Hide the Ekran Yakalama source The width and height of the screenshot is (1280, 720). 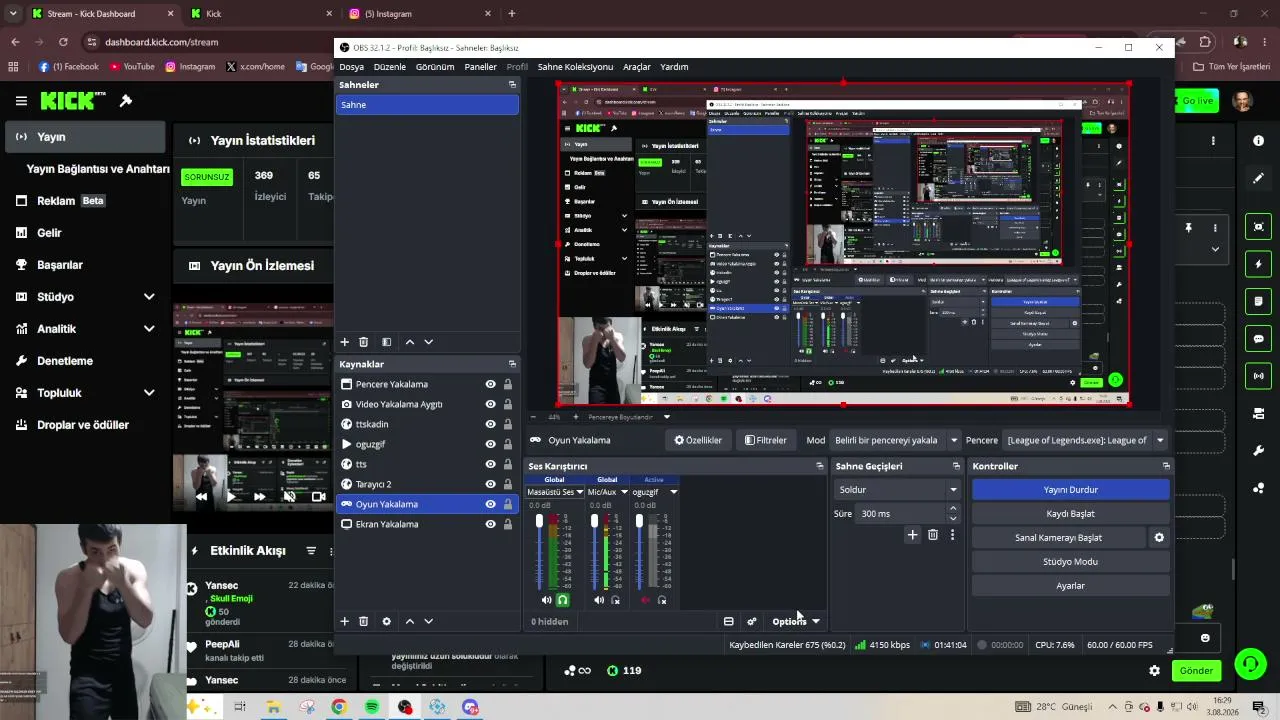[490, 524]
